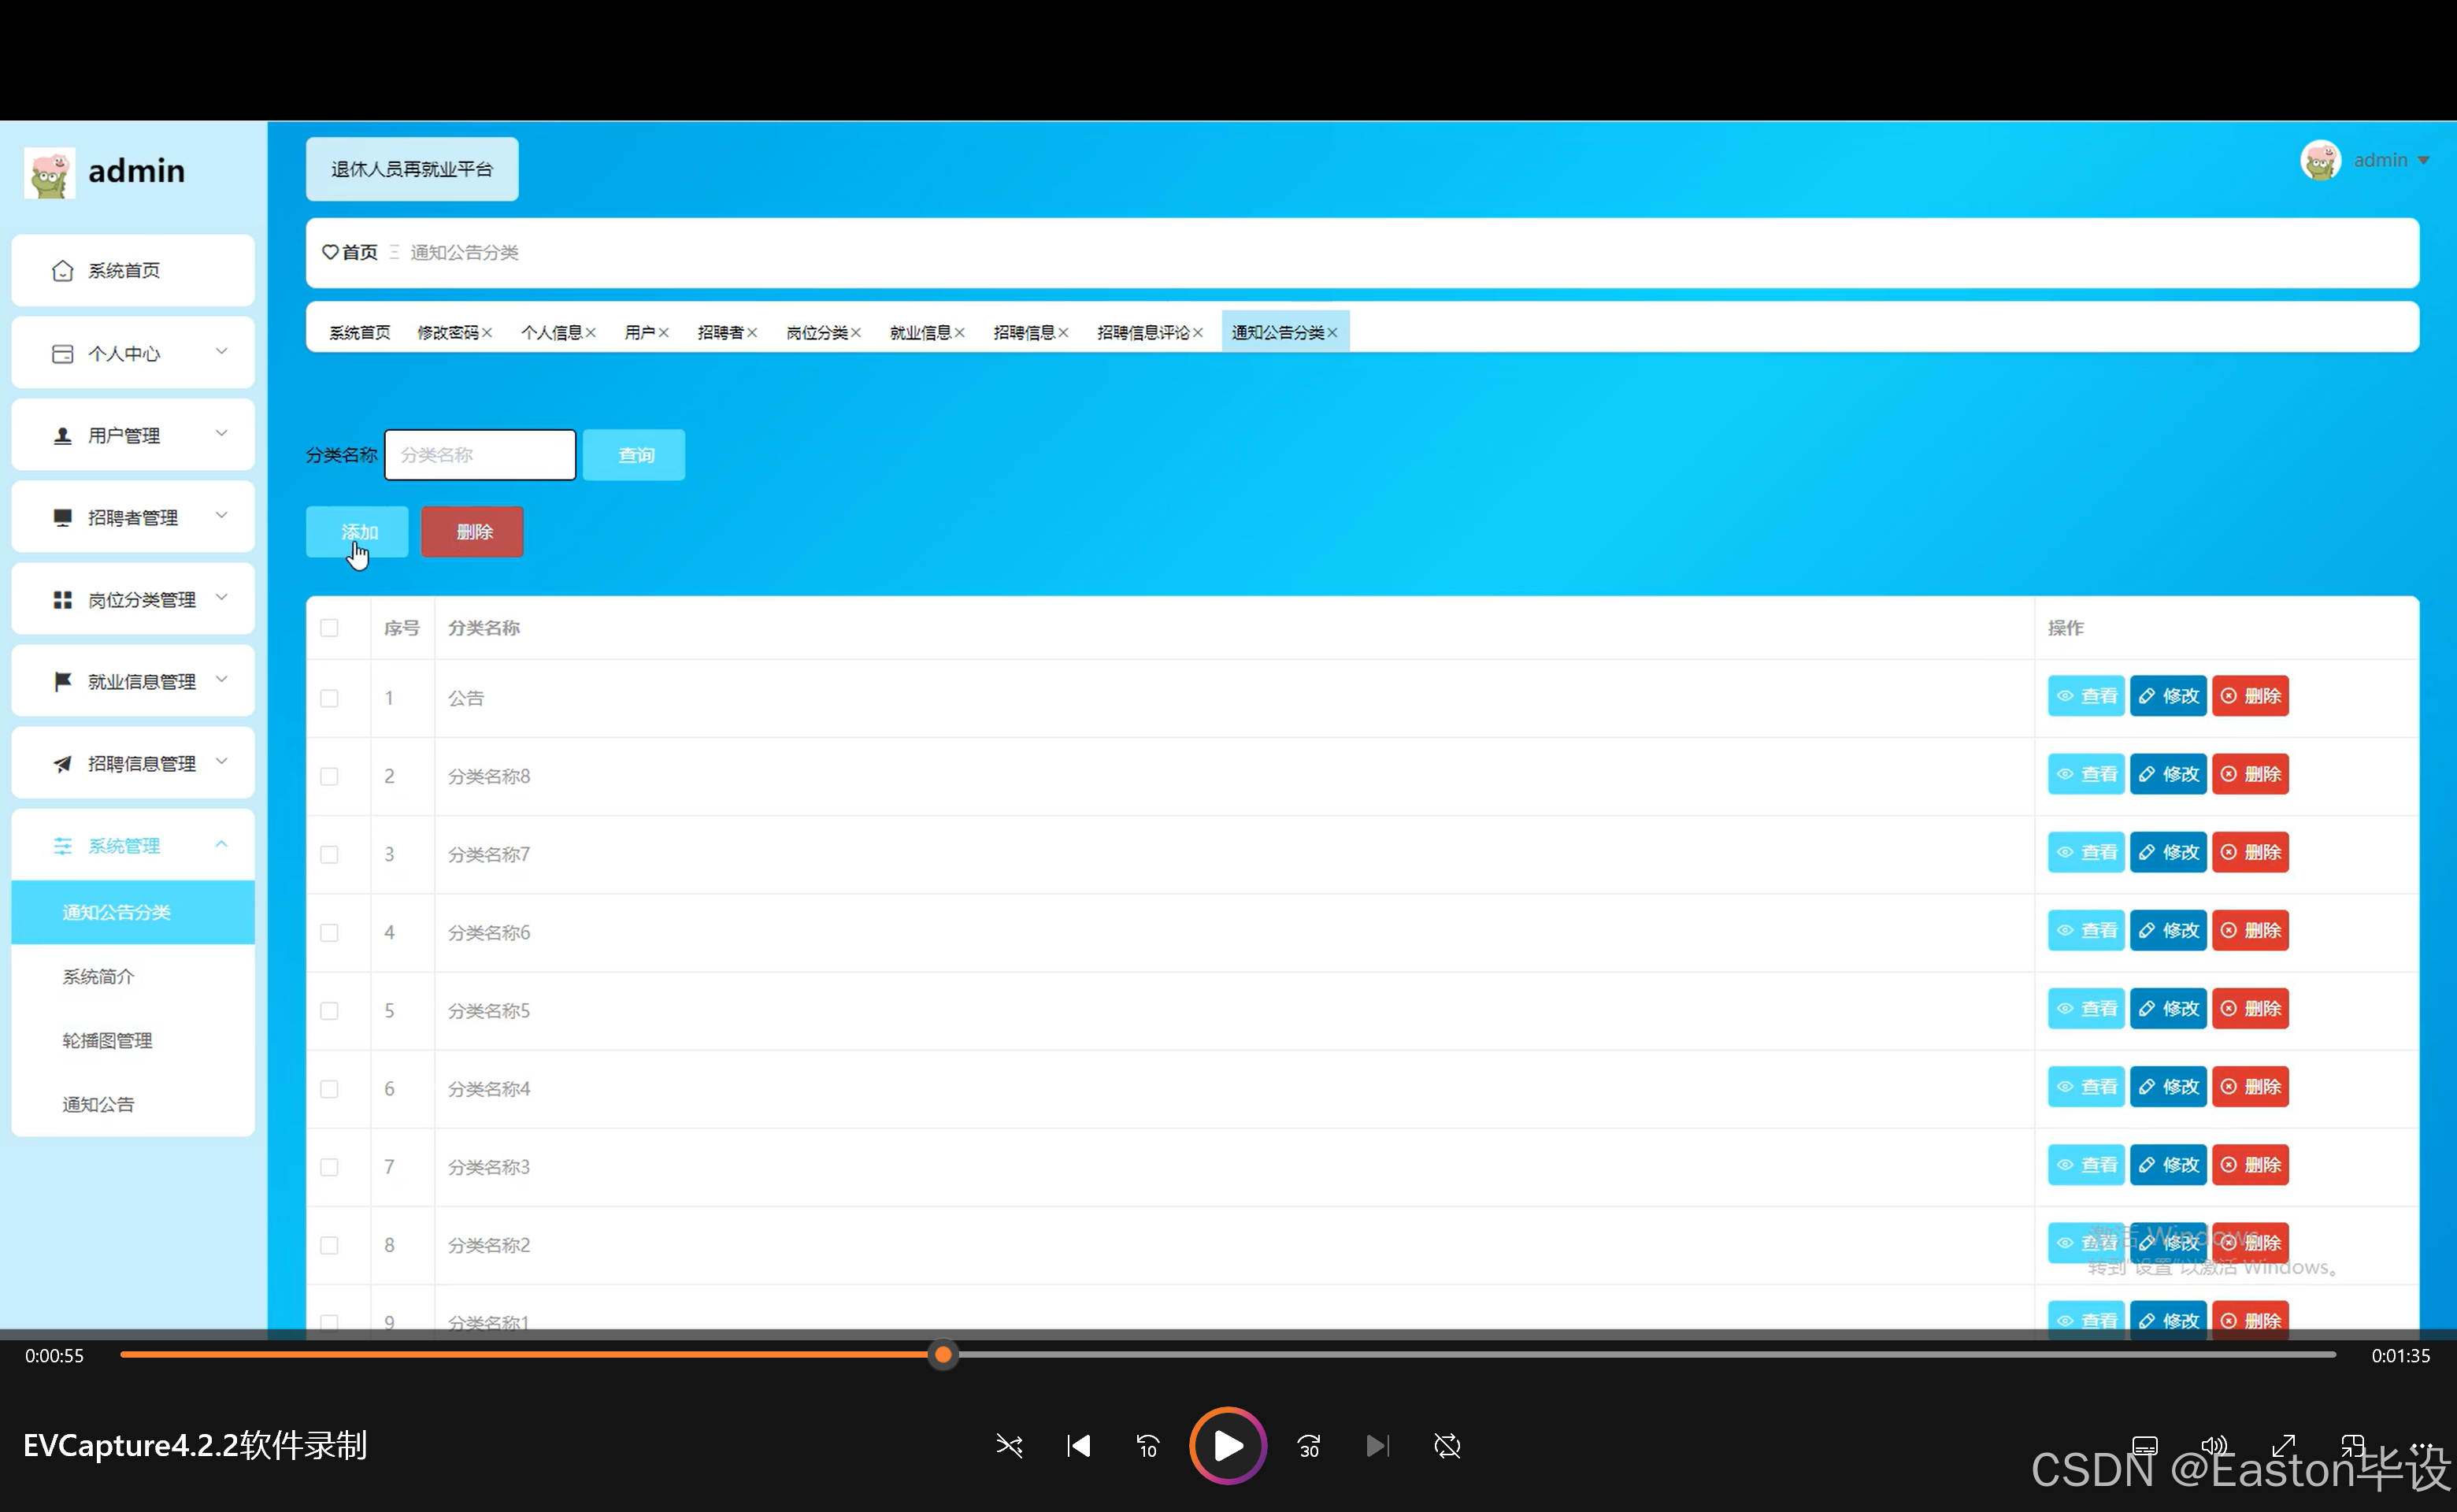Click the paper plane icon beside 招聘信息管理
Screen dimensions: 2457x1512
coord(62,764)
